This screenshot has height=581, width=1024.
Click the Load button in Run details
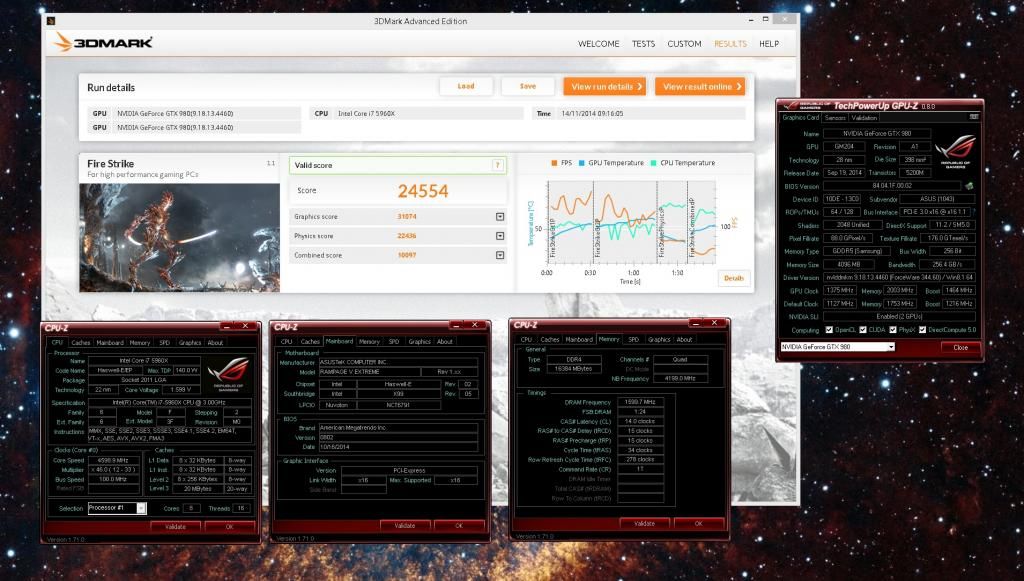click(466, 86)
